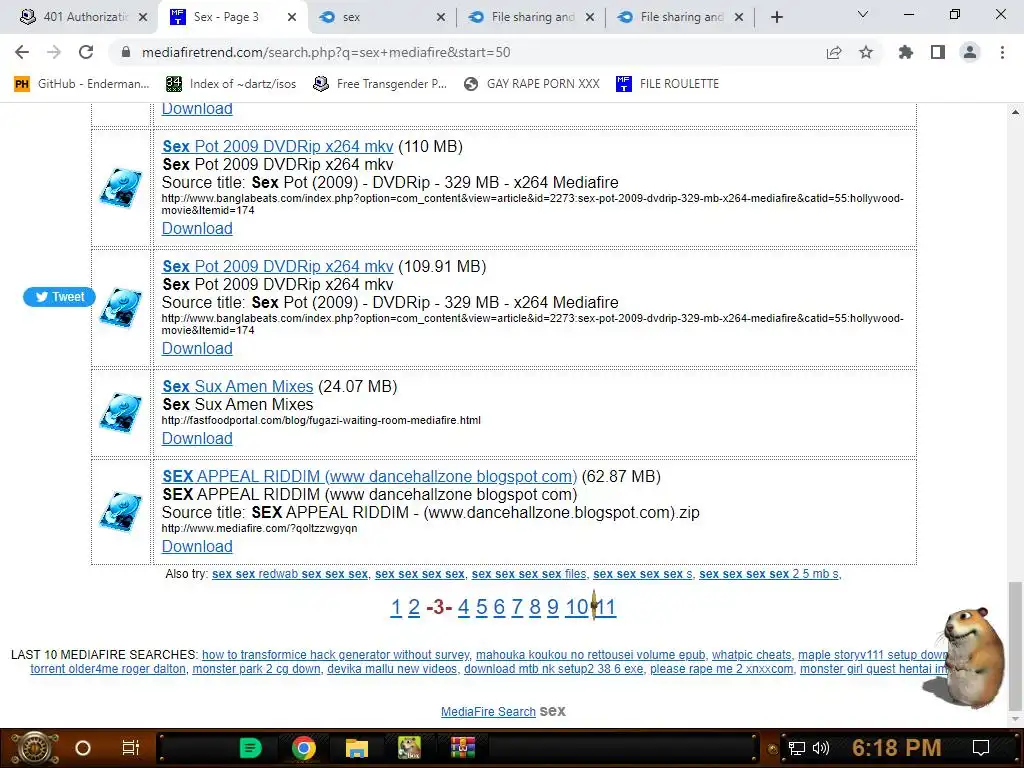Click the disk icon beside SEX APPEAL RIDDIM
The width and height of the screenshot is (1024, 768).
click(x=121, y=512)
